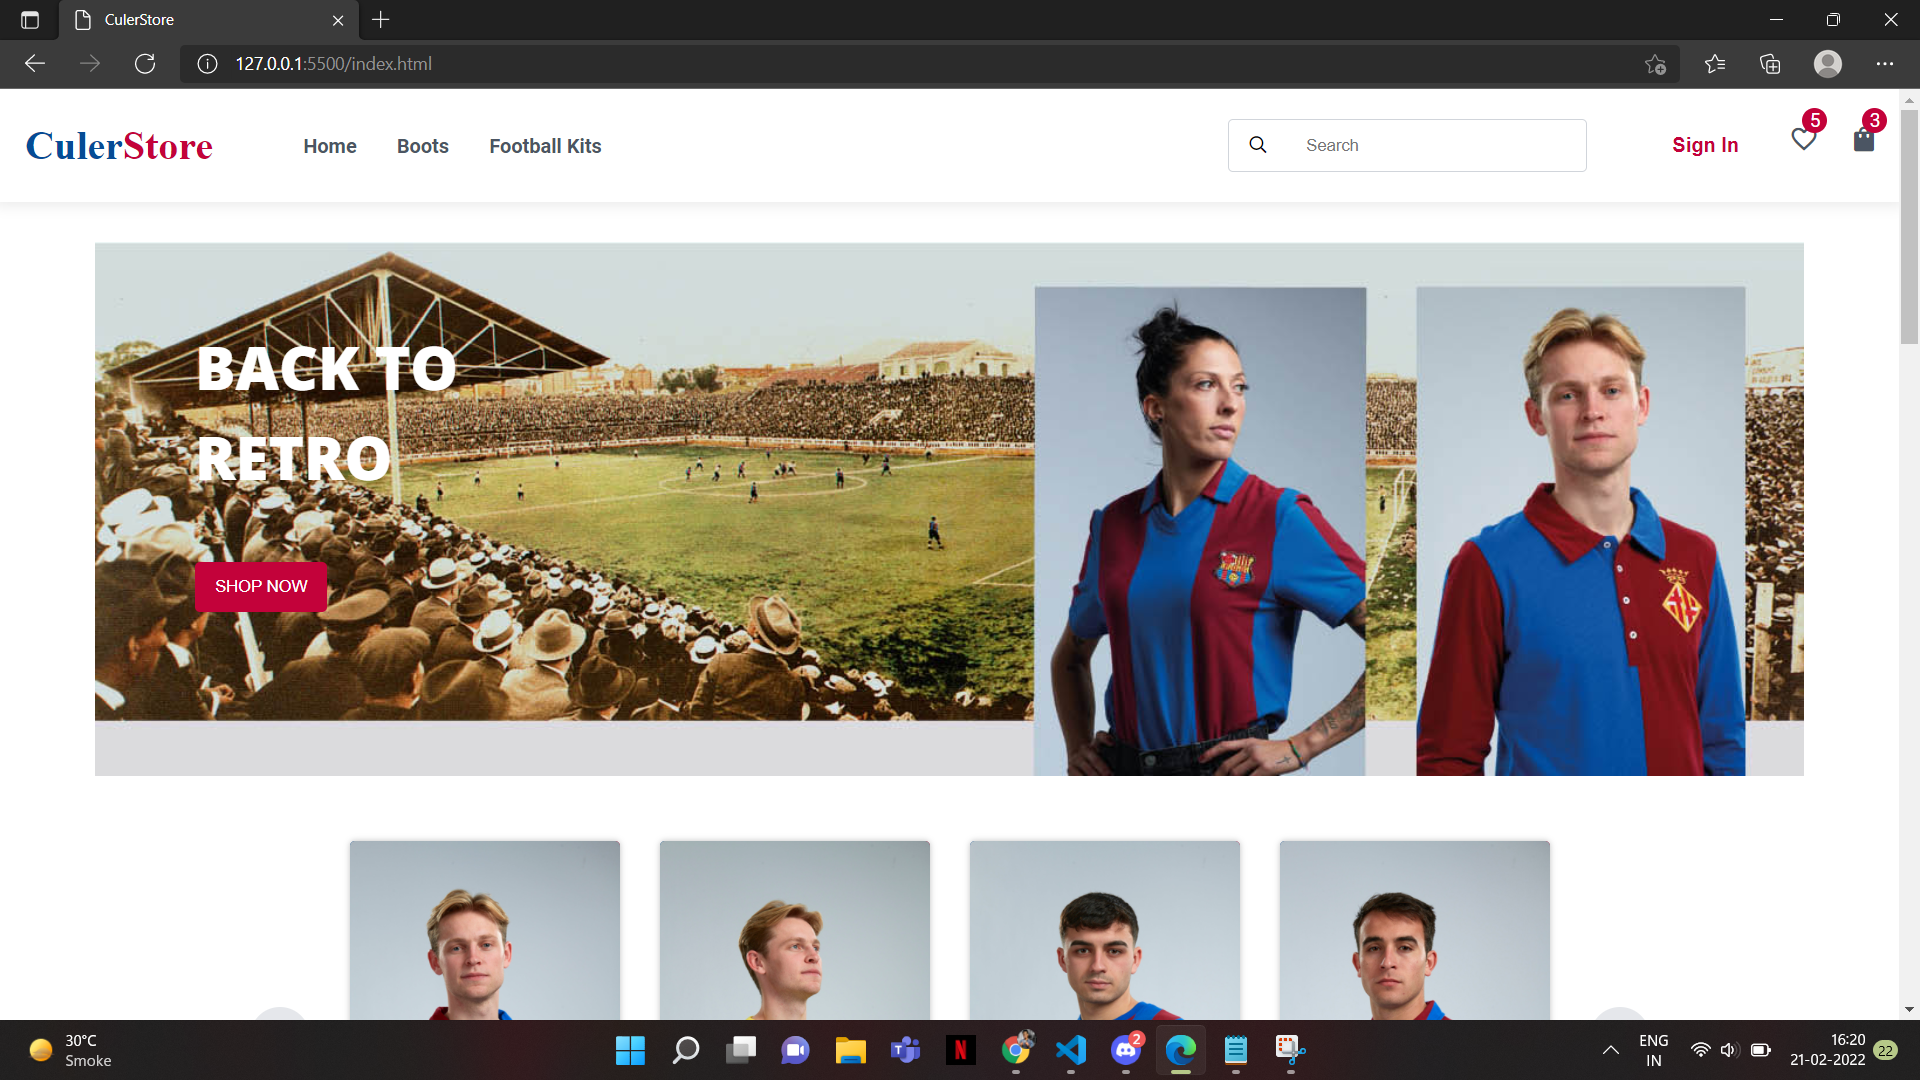Click the Sign In link
Image resolution: width=1920 pixels, height=1080 pixels.
click(1705, 145)
